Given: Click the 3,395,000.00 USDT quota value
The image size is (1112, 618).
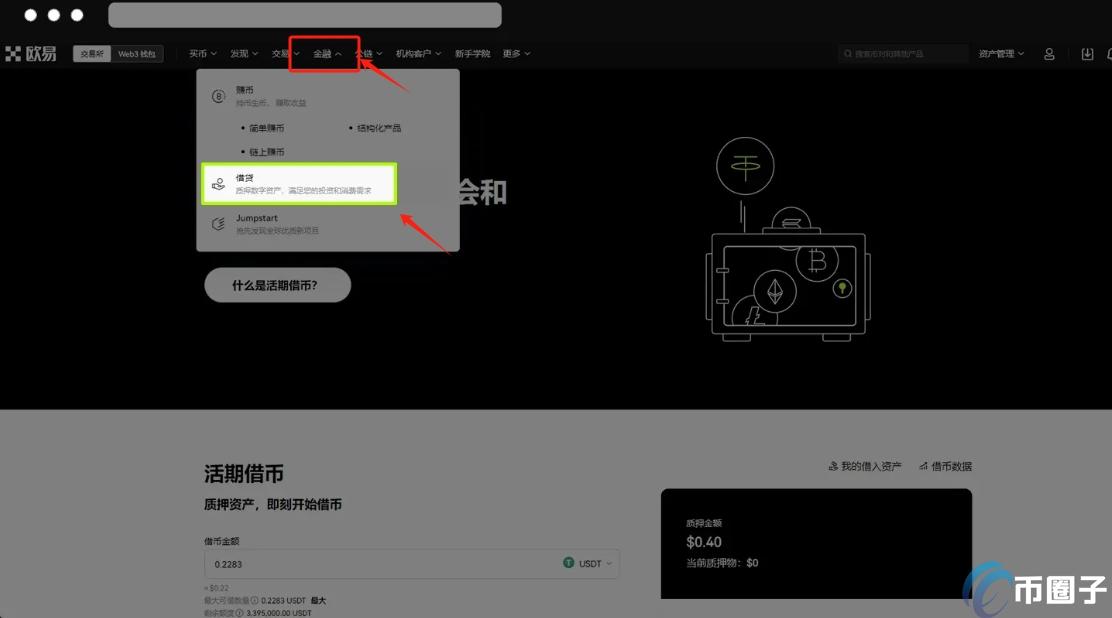Looking at the screenshot, I should (279, 613).
